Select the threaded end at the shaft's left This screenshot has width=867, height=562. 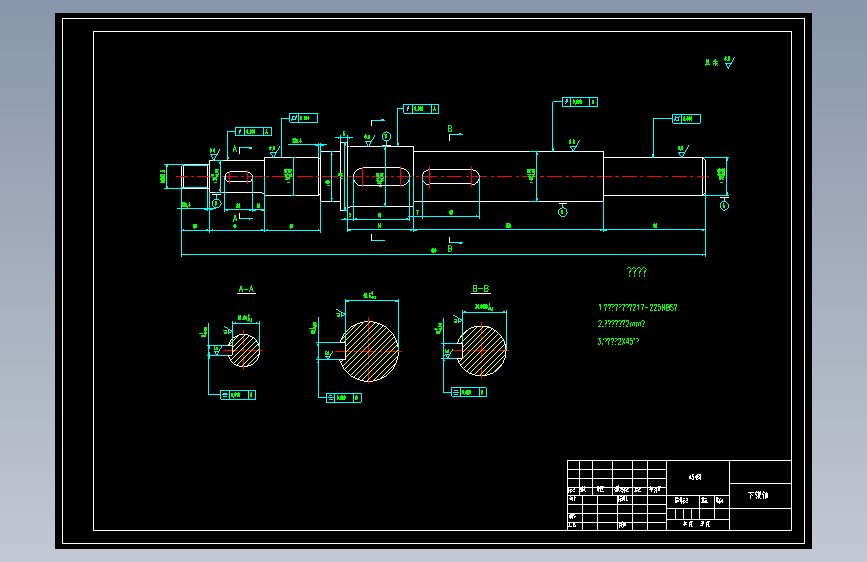195,176
